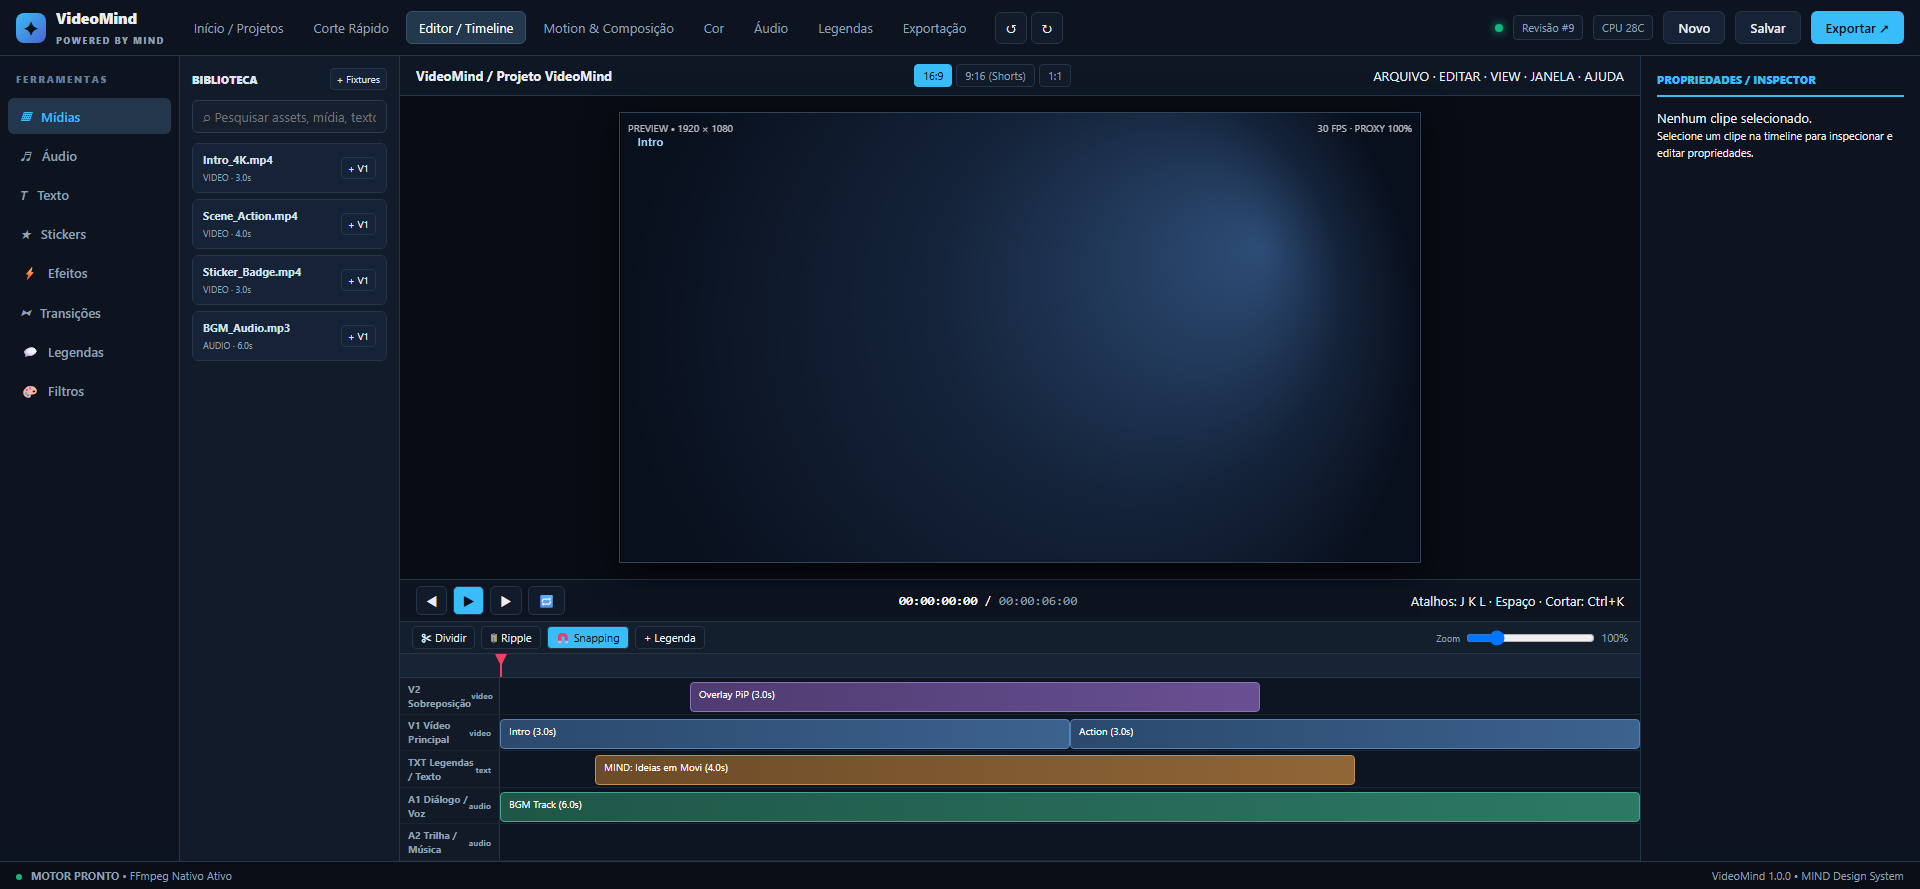Click the blue play button
The width and height of the screenshot is (1920, 889).
(468, 601)
